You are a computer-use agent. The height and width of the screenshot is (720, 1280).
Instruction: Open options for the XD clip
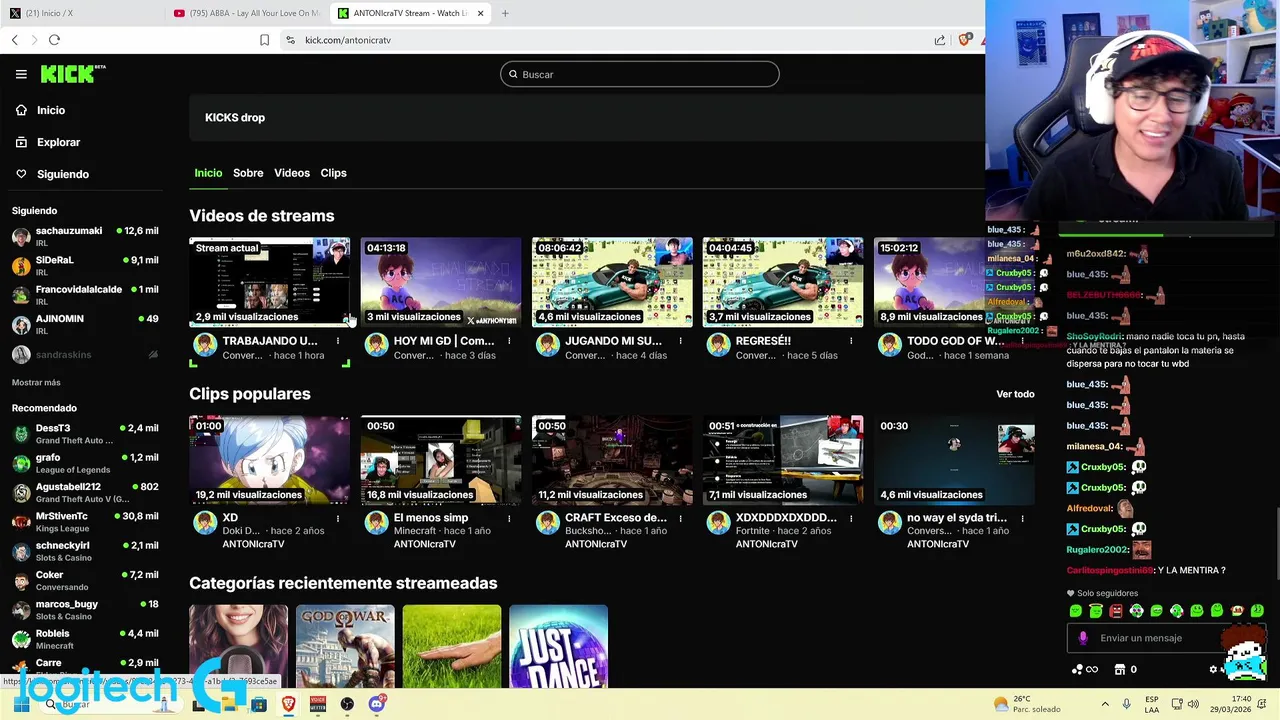point(338,518)
